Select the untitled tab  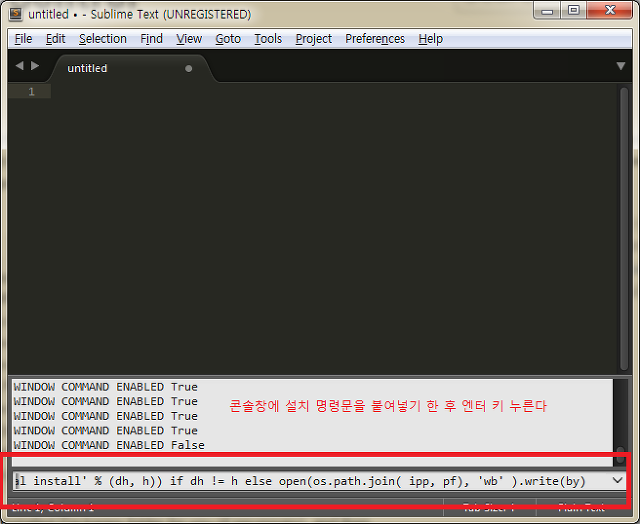(131, 68)
